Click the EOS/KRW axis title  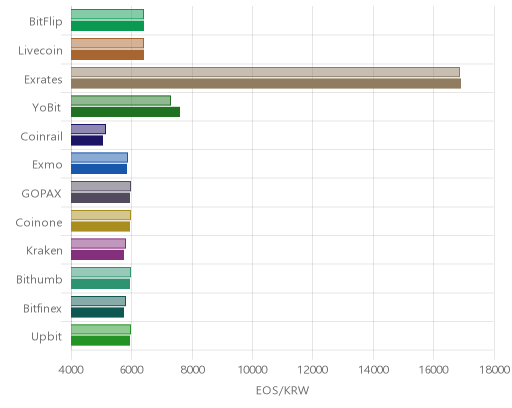pos(282,390)
